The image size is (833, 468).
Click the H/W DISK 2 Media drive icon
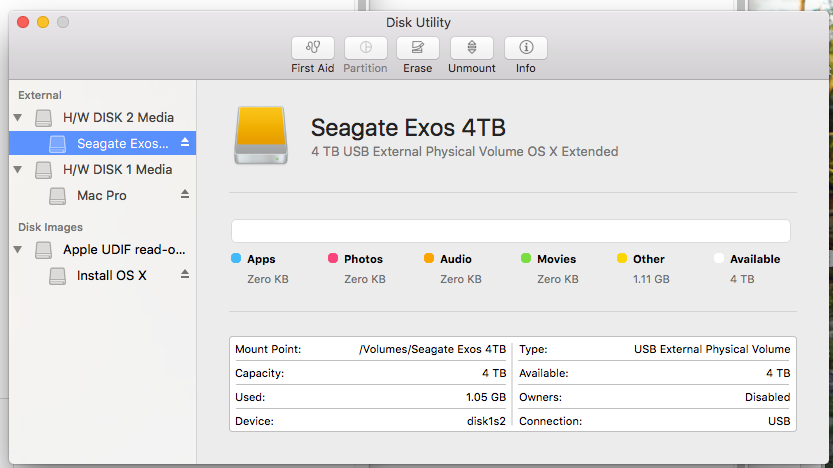click(x=44, y=117)
